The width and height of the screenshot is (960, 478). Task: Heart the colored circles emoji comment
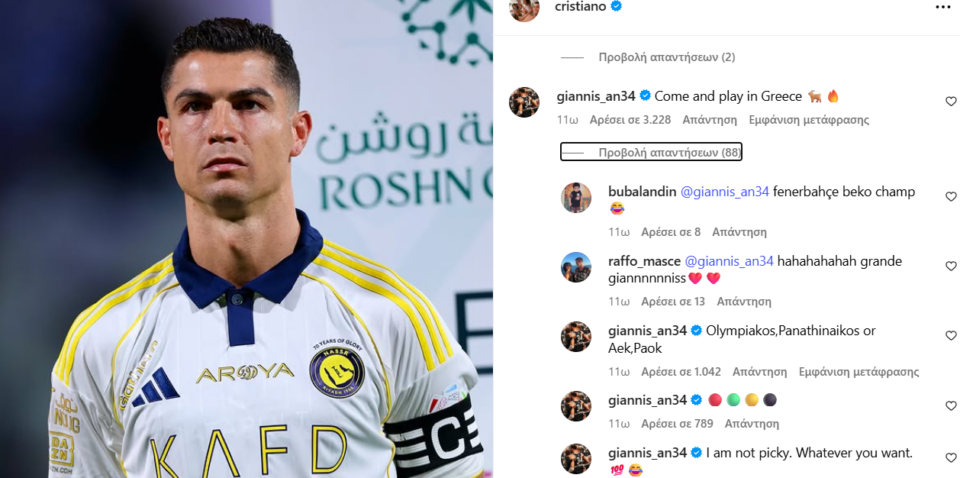coord(951,406)
